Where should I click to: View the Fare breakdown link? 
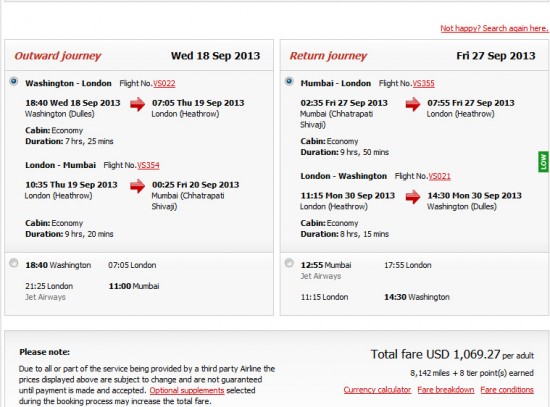click(445, 390)
